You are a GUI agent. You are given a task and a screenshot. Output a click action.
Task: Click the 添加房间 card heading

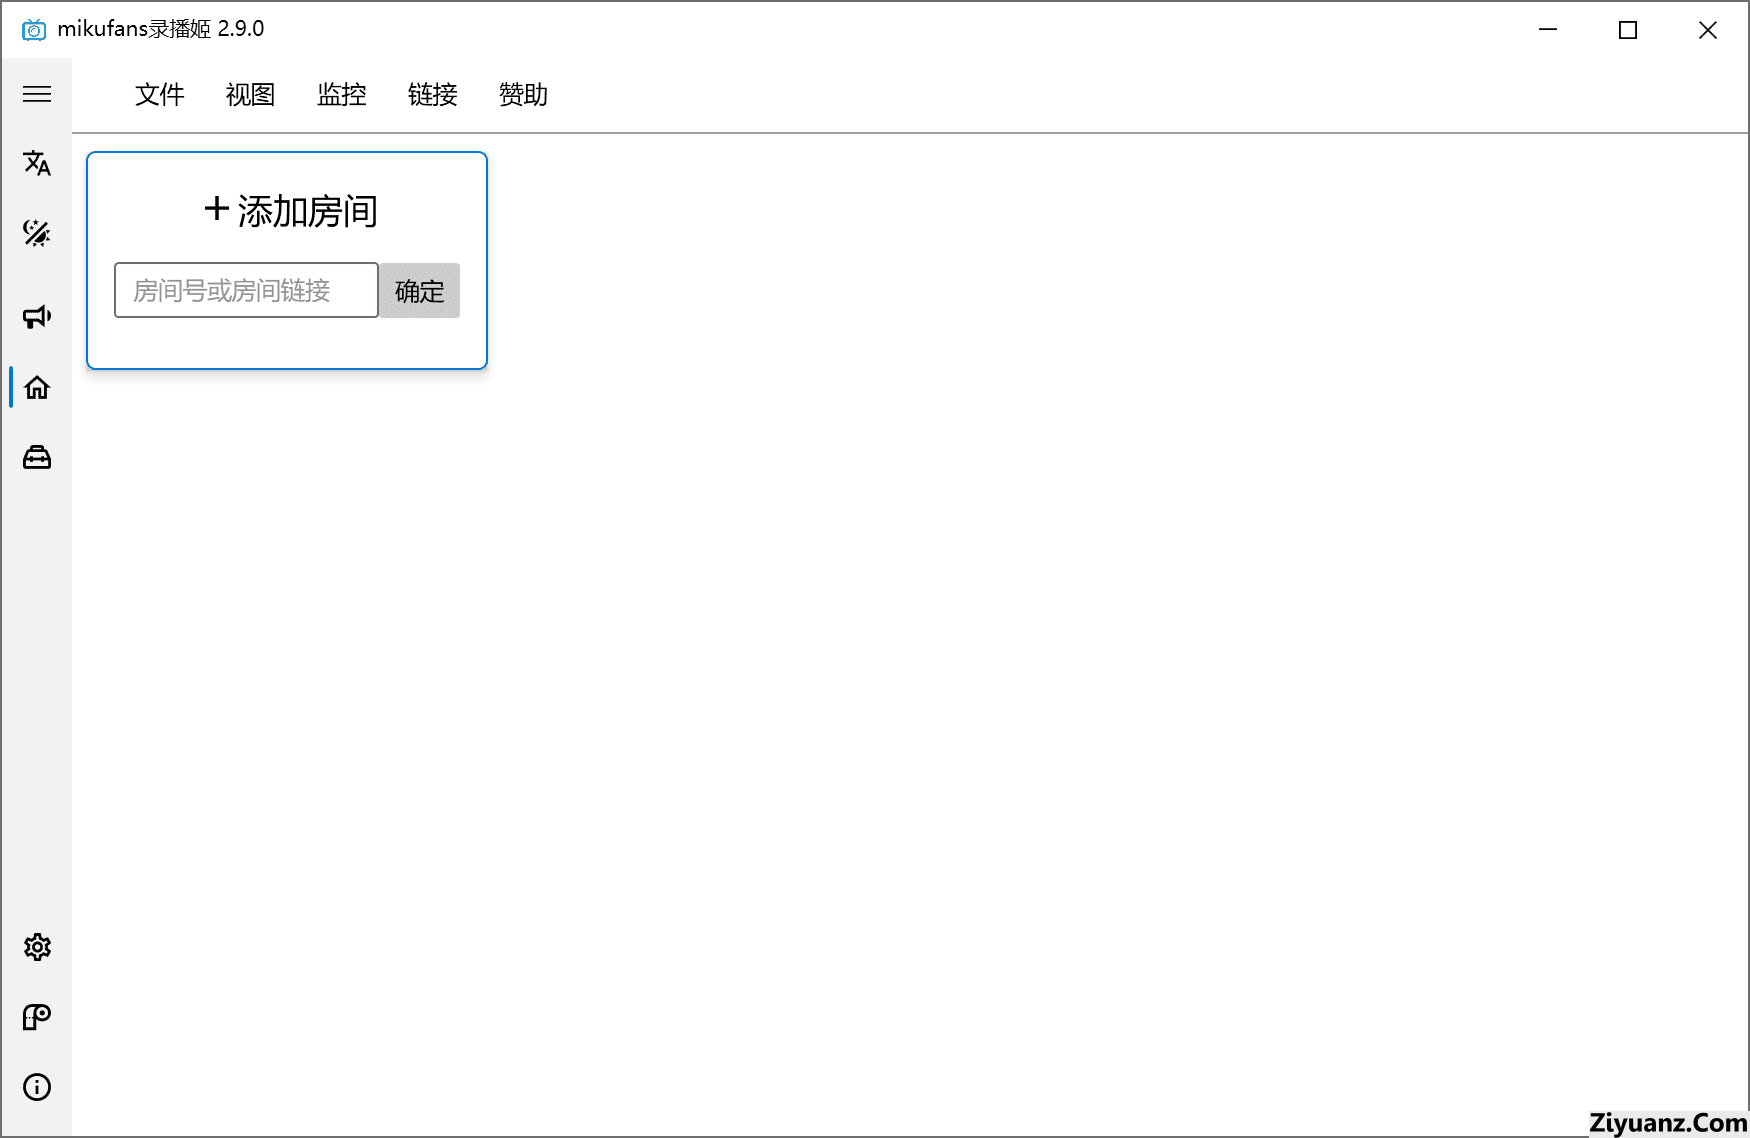click(x=290, y=211)
